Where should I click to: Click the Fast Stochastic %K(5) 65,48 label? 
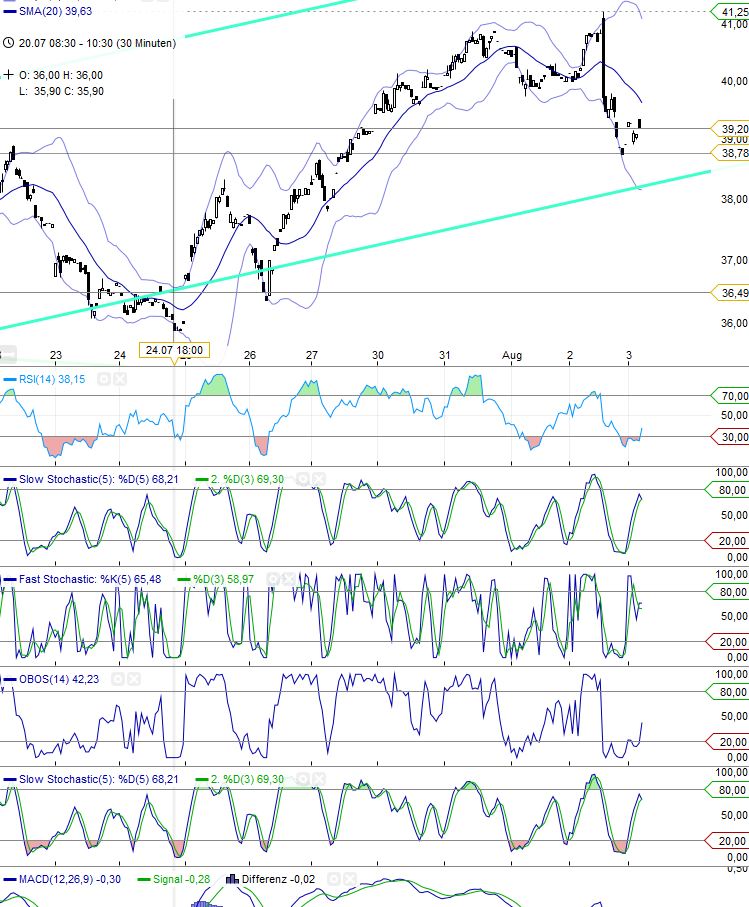point(90,579)
